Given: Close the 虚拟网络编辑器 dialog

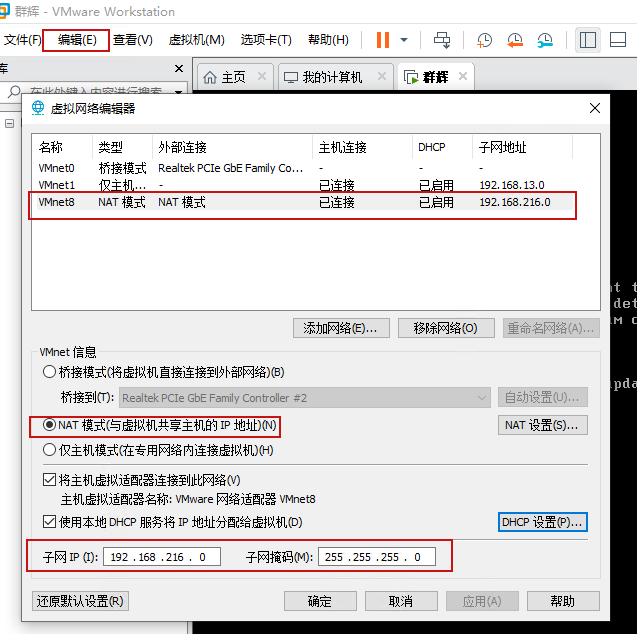Looking at the screenshot, I should (595, 108).
